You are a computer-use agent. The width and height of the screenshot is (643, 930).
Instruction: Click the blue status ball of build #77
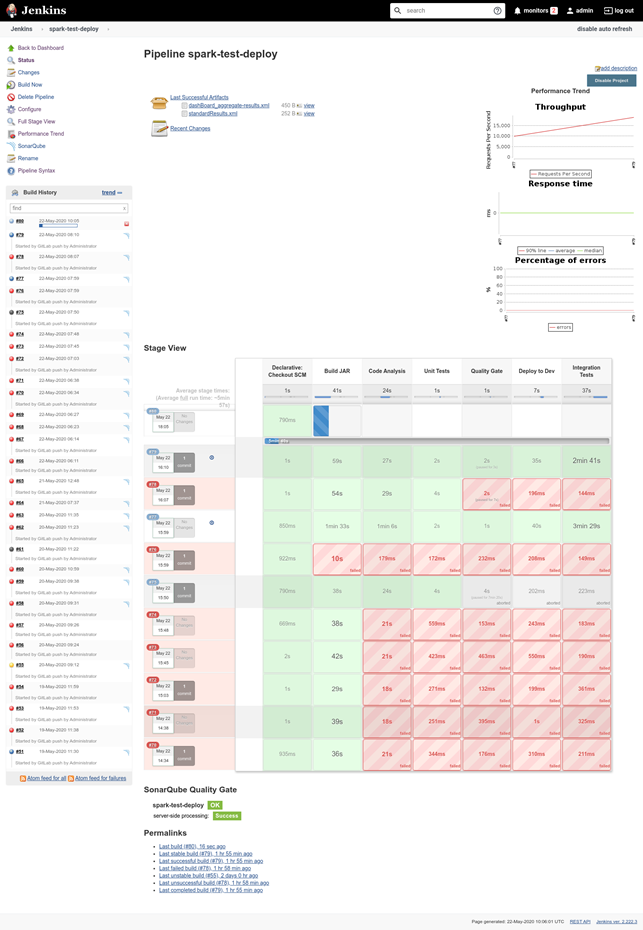coord(11,279)
